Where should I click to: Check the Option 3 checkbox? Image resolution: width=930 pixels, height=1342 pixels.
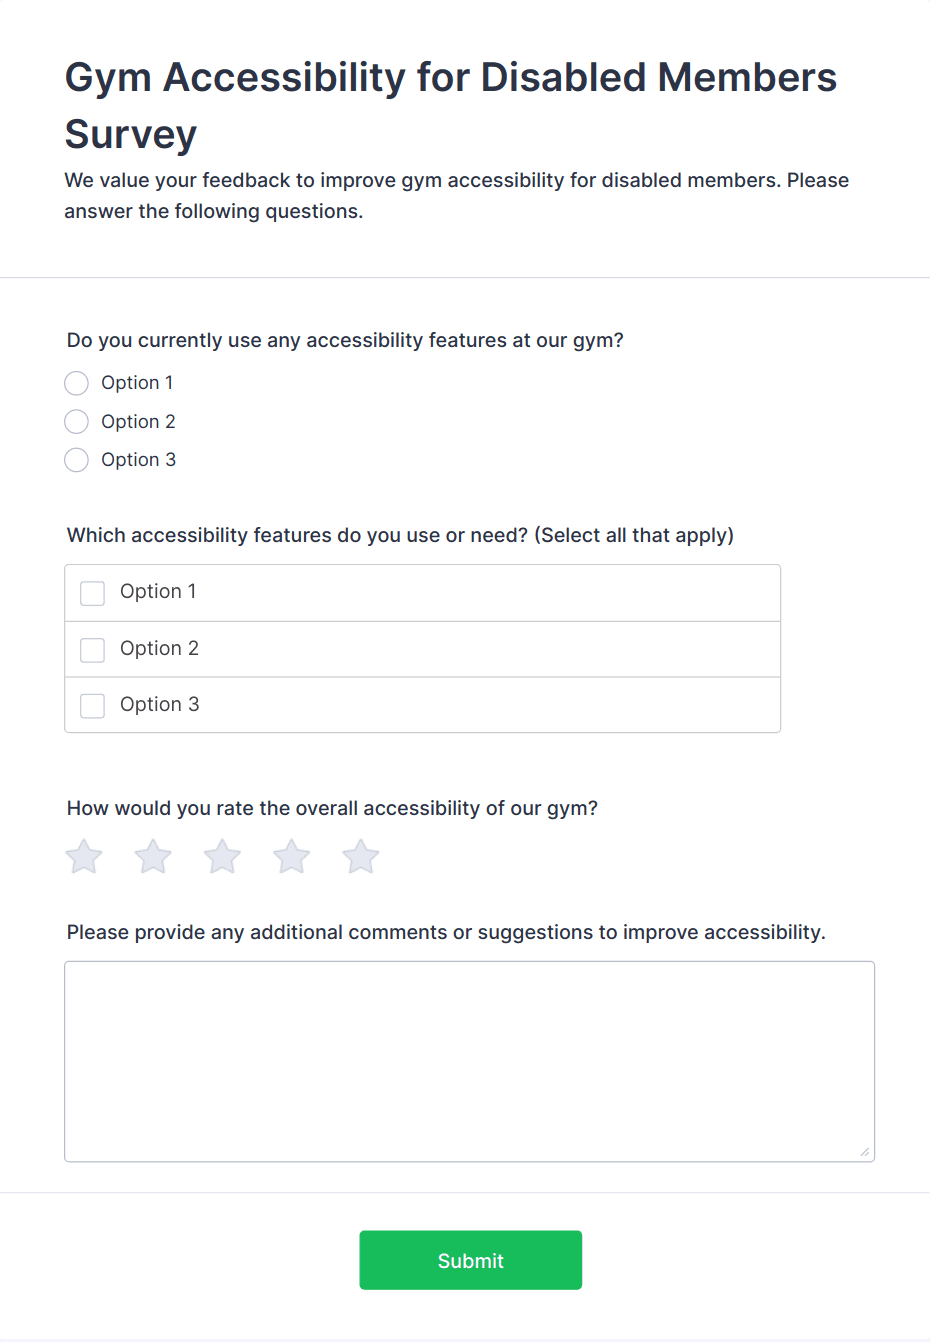(93, 706)
